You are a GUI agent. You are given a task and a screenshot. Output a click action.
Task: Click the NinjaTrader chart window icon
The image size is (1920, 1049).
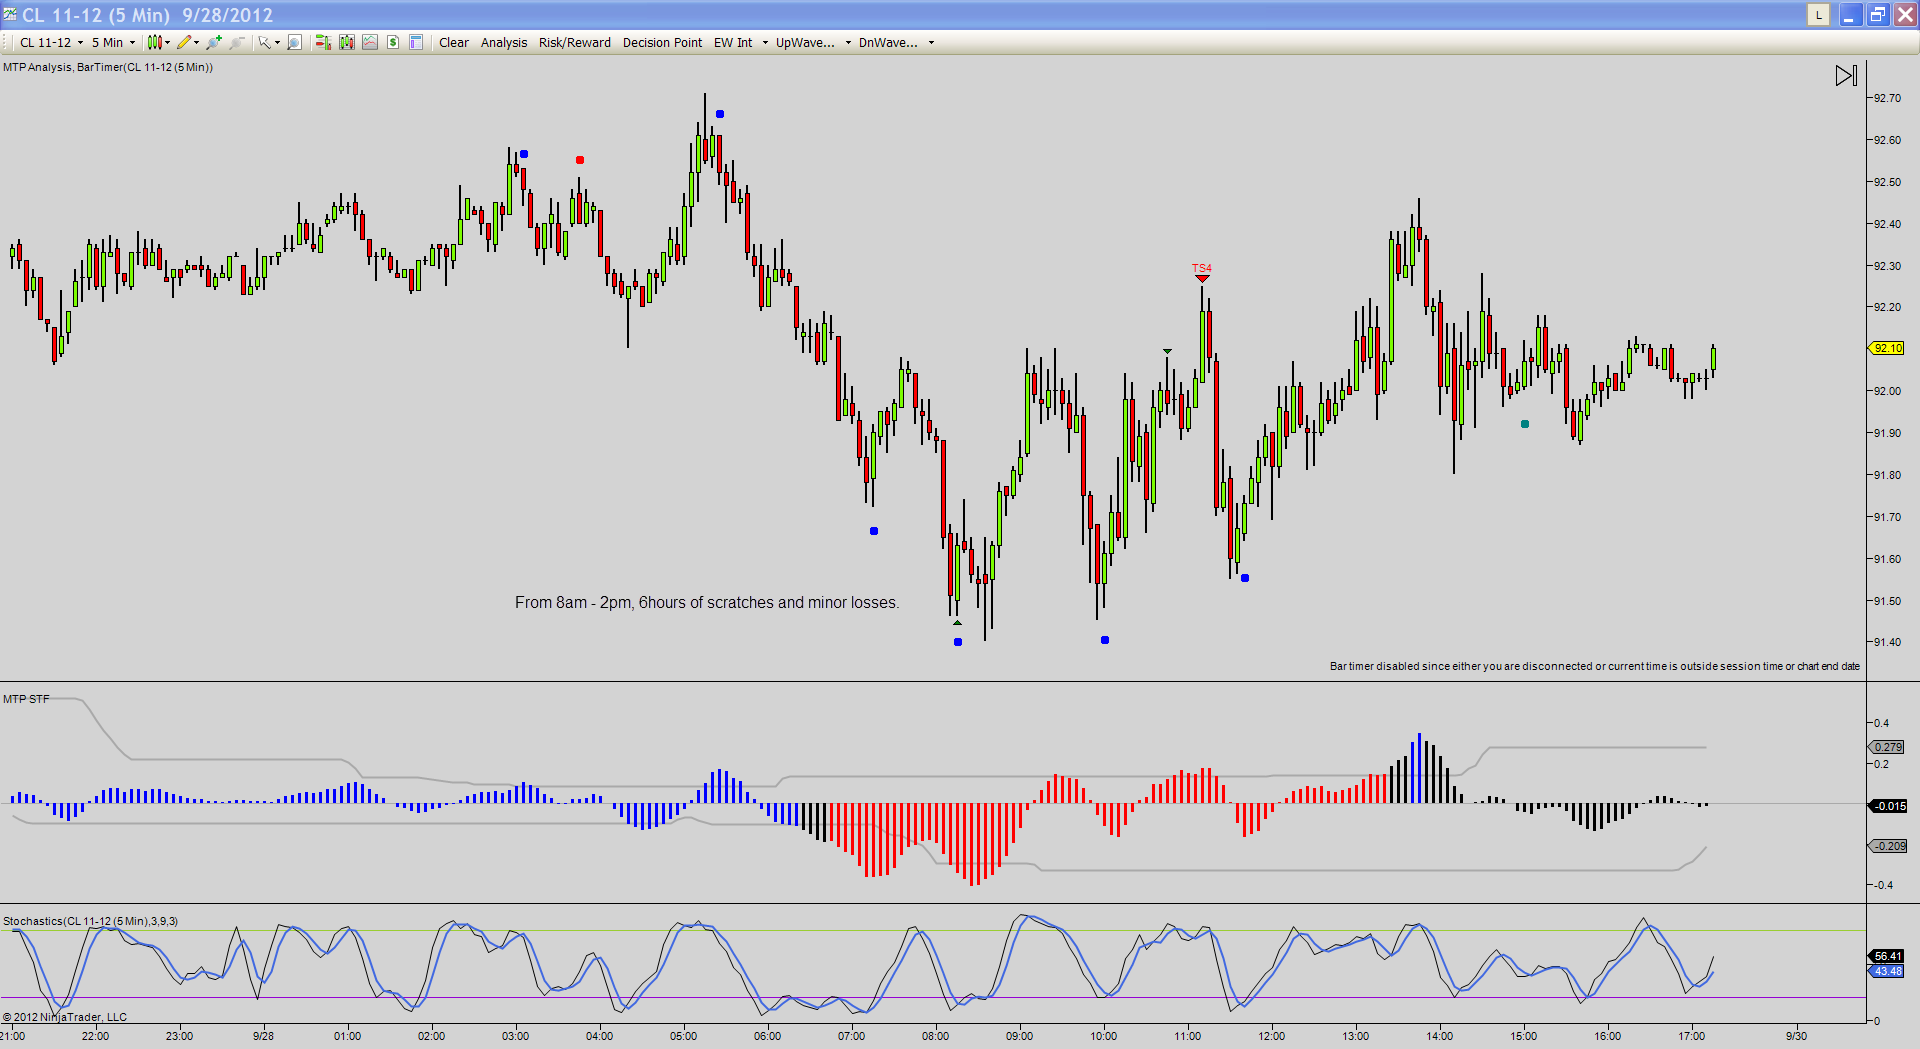(9, 14)
